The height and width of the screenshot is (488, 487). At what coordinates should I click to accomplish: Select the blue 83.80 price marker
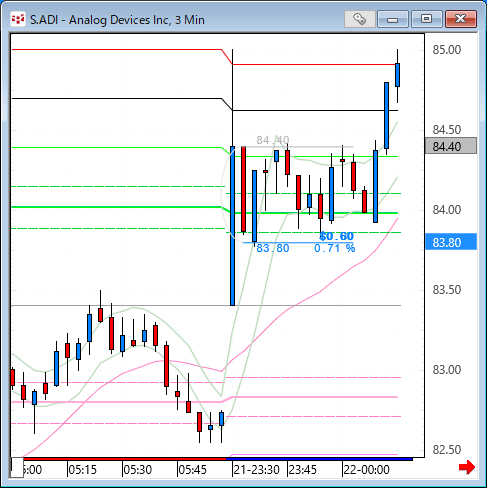451,242
